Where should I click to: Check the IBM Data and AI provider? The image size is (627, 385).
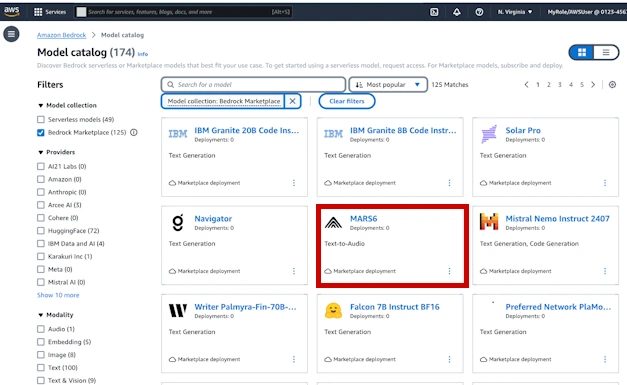pyautogui.click(x=41, y=243)
